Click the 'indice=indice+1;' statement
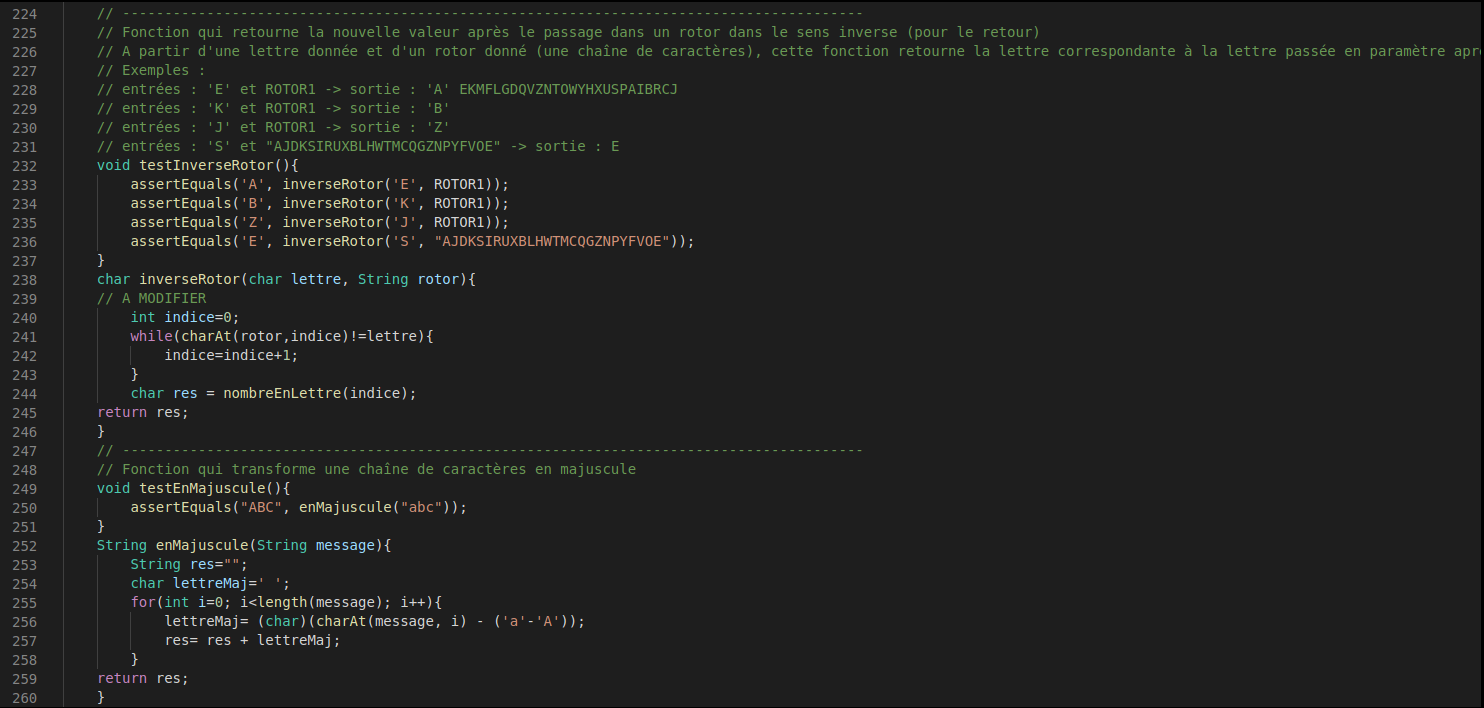This screenshot has height=708, width=1484. click(x=232, y=355)
